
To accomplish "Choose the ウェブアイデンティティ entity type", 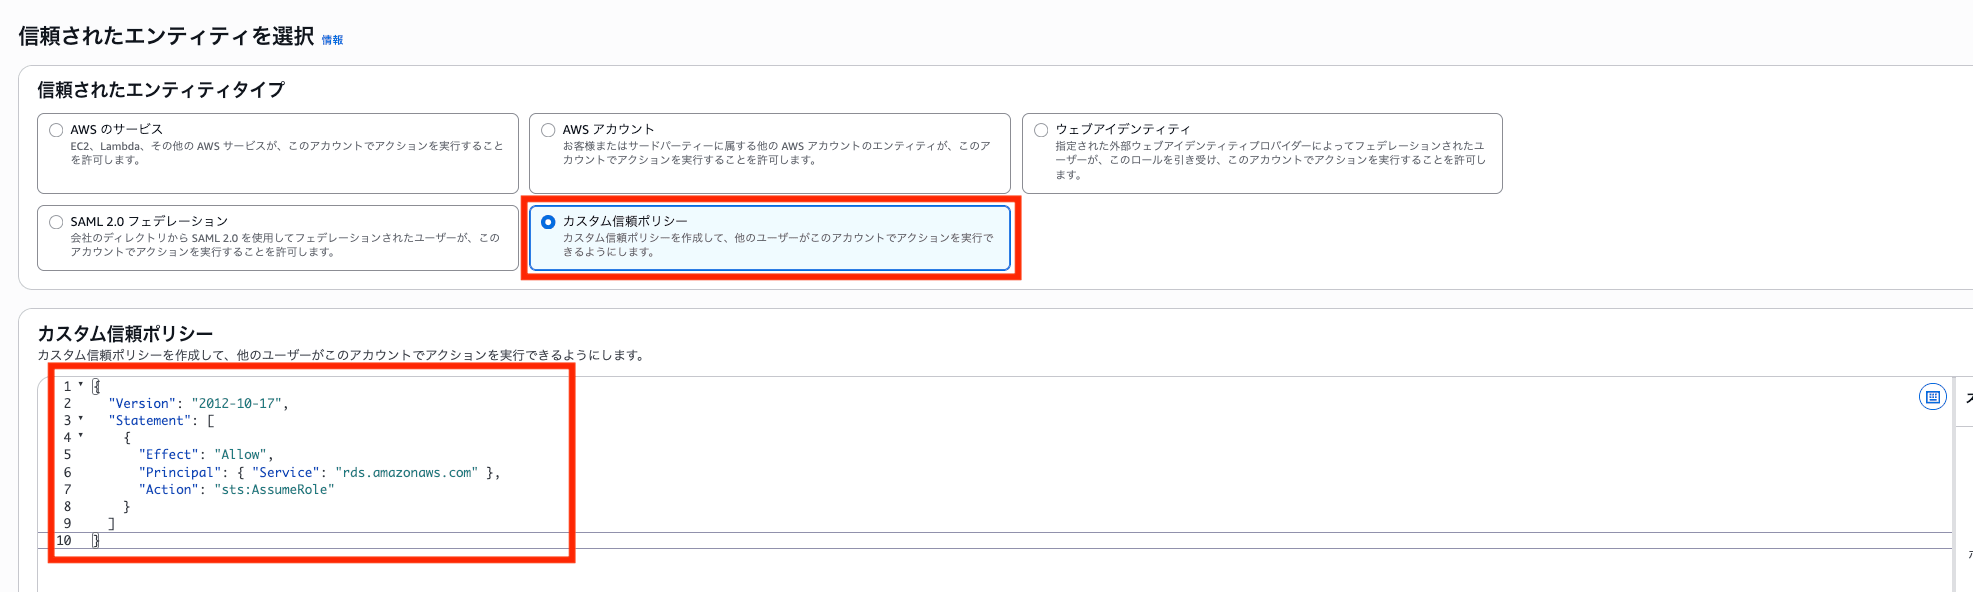I will (1041, 130).
